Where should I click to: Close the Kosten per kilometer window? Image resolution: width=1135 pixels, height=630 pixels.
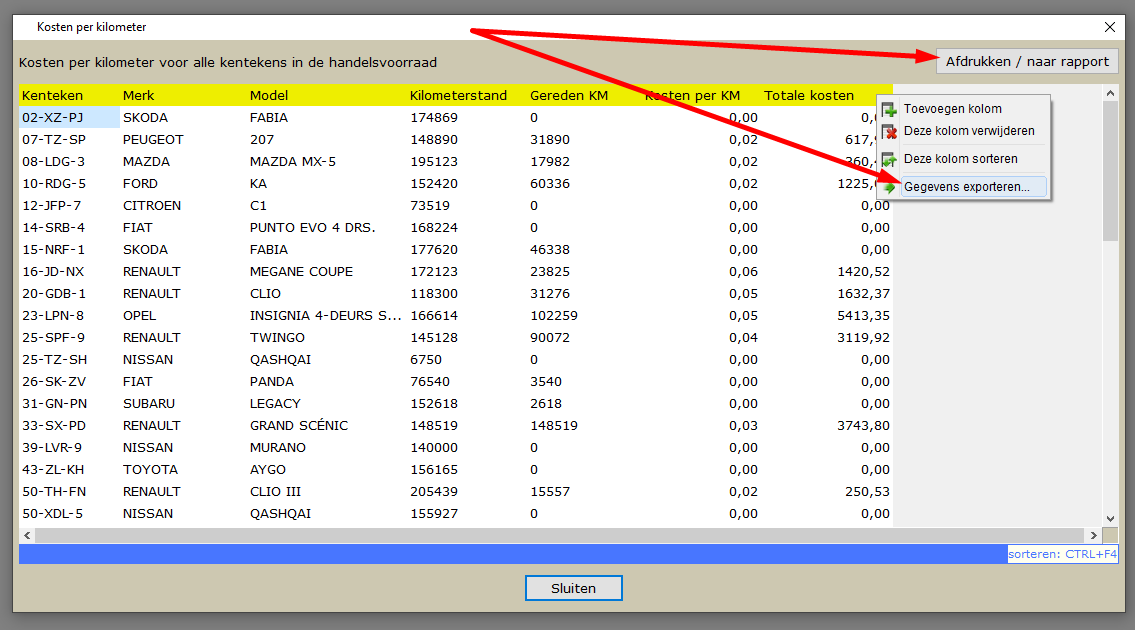[x=1110, y=27]
